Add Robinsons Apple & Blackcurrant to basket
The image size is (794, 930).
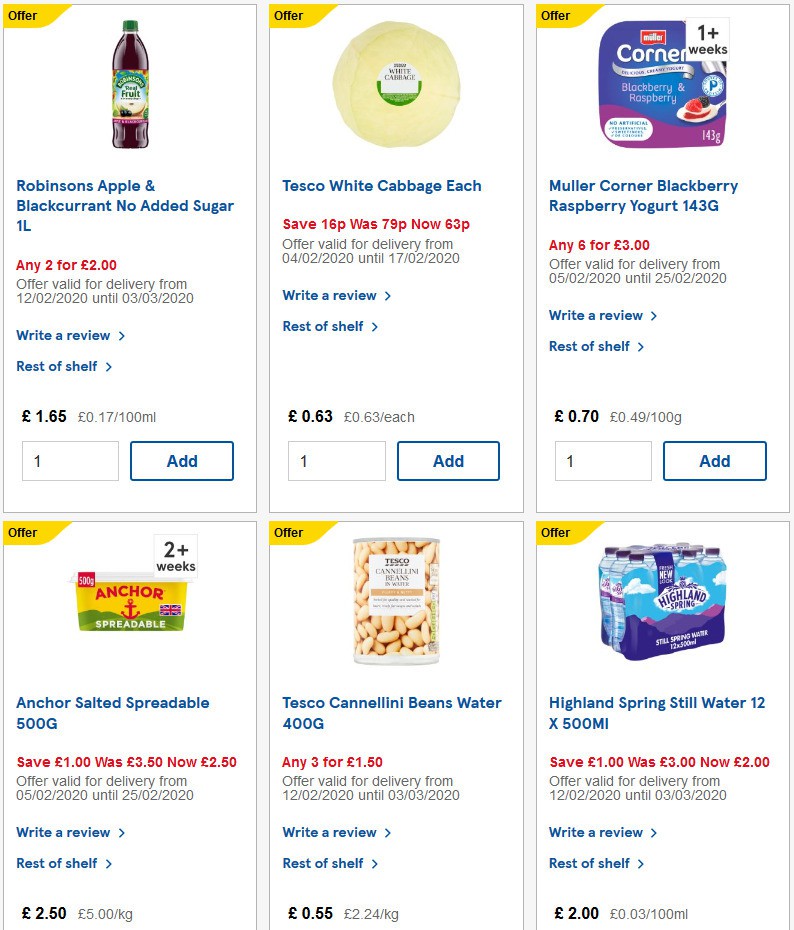[182, 461]
